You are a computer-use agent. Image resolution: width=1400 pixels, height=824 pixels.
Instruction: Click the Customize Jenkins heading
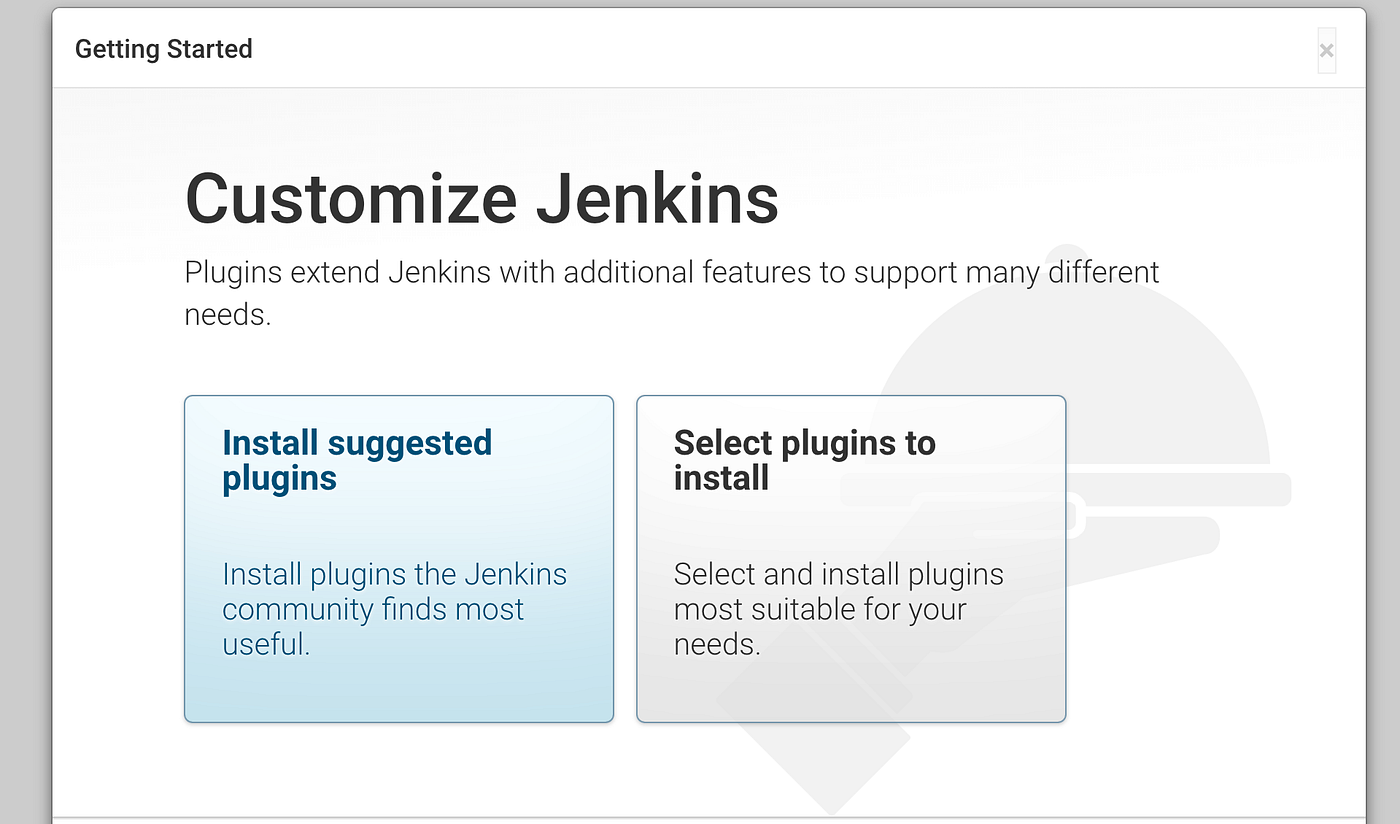pyautogui.click(x=481, y=198)
